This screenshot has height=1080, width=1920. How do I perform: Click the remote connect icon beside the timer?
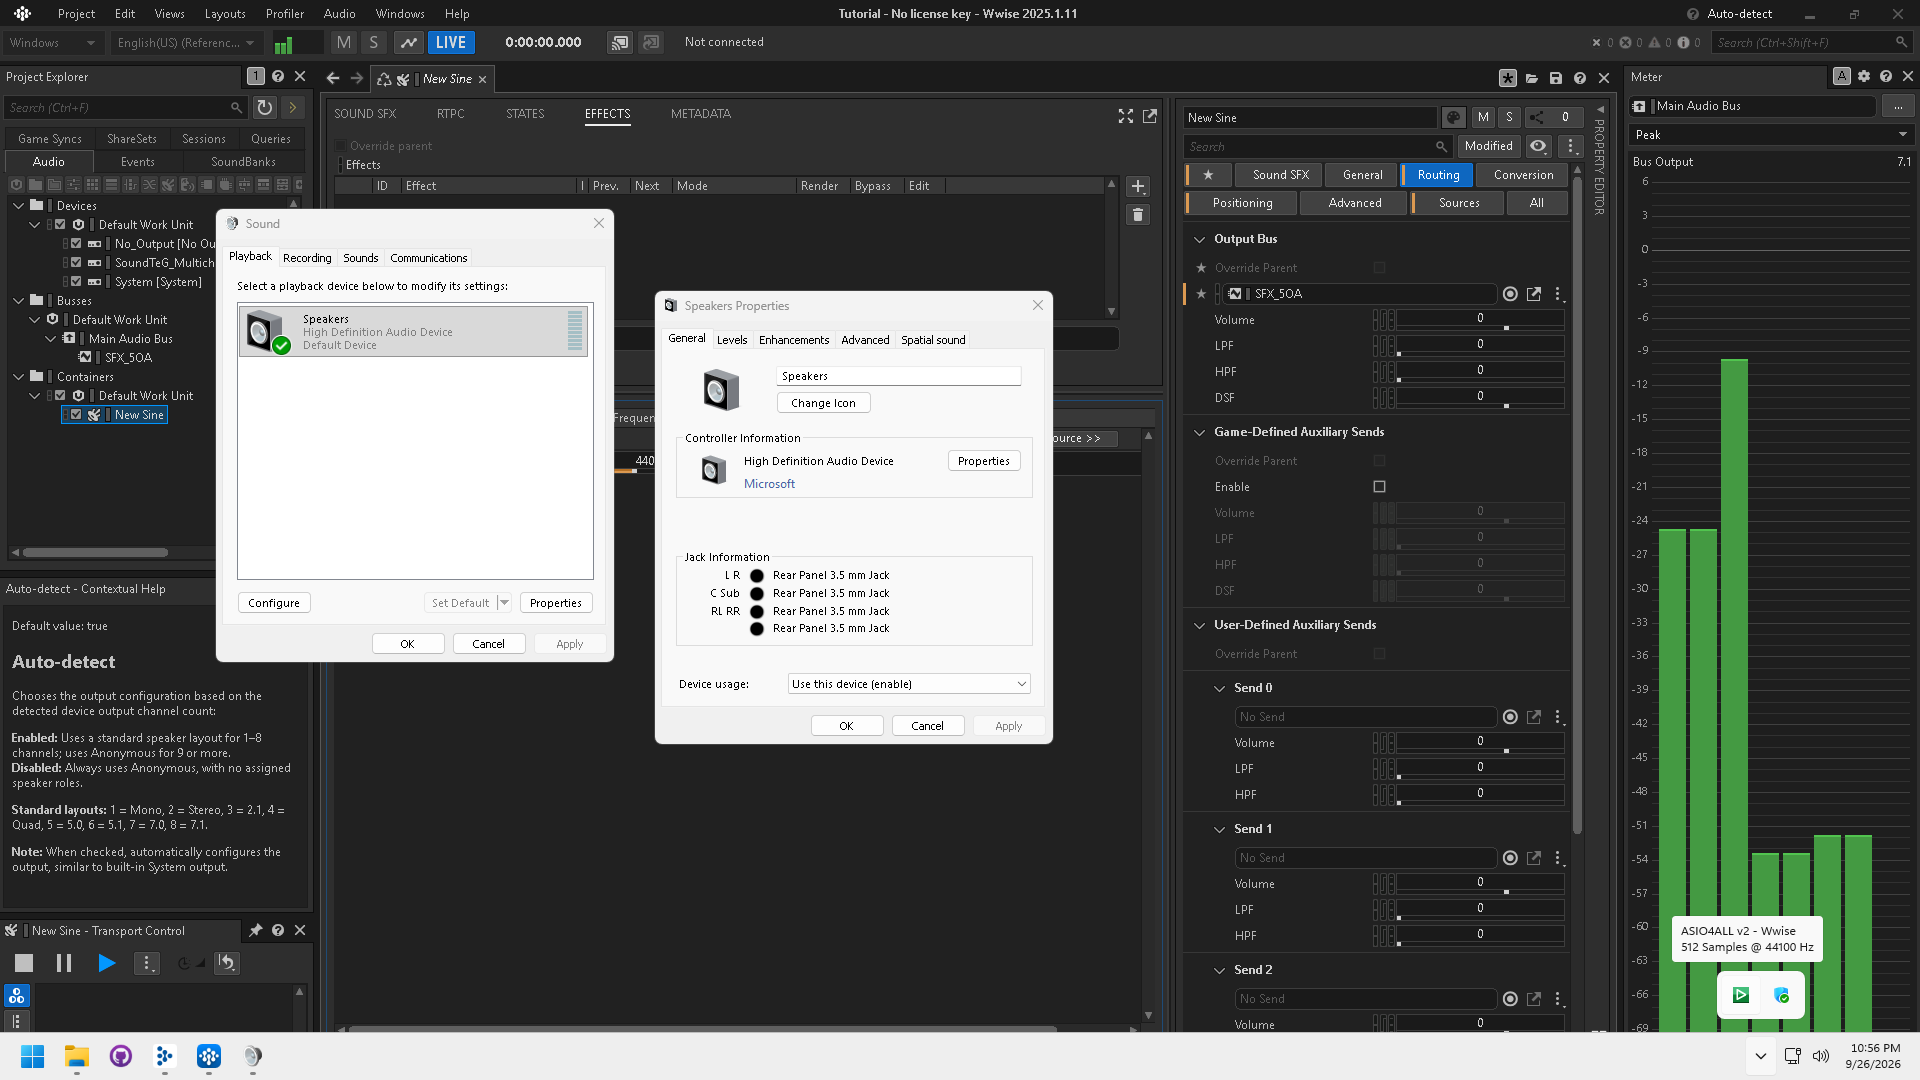pos(620,42)
